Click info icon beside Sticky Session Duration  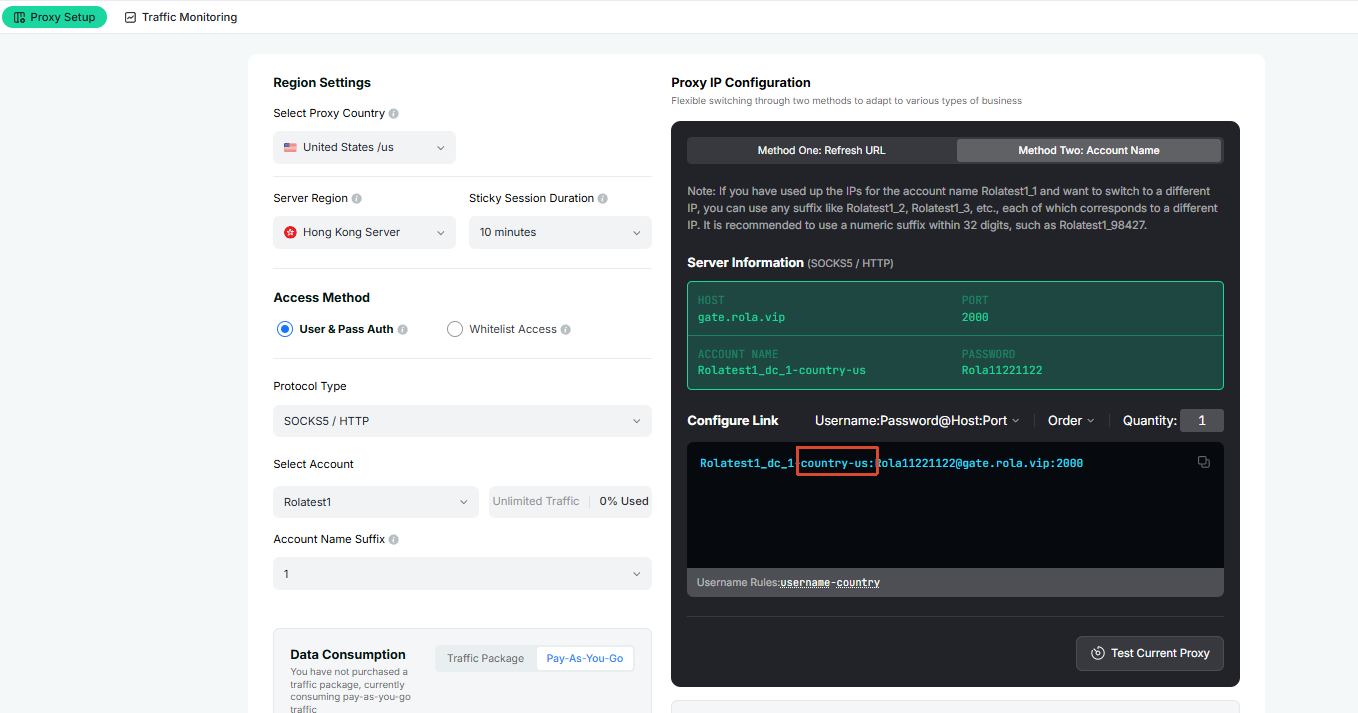[603, 199]
